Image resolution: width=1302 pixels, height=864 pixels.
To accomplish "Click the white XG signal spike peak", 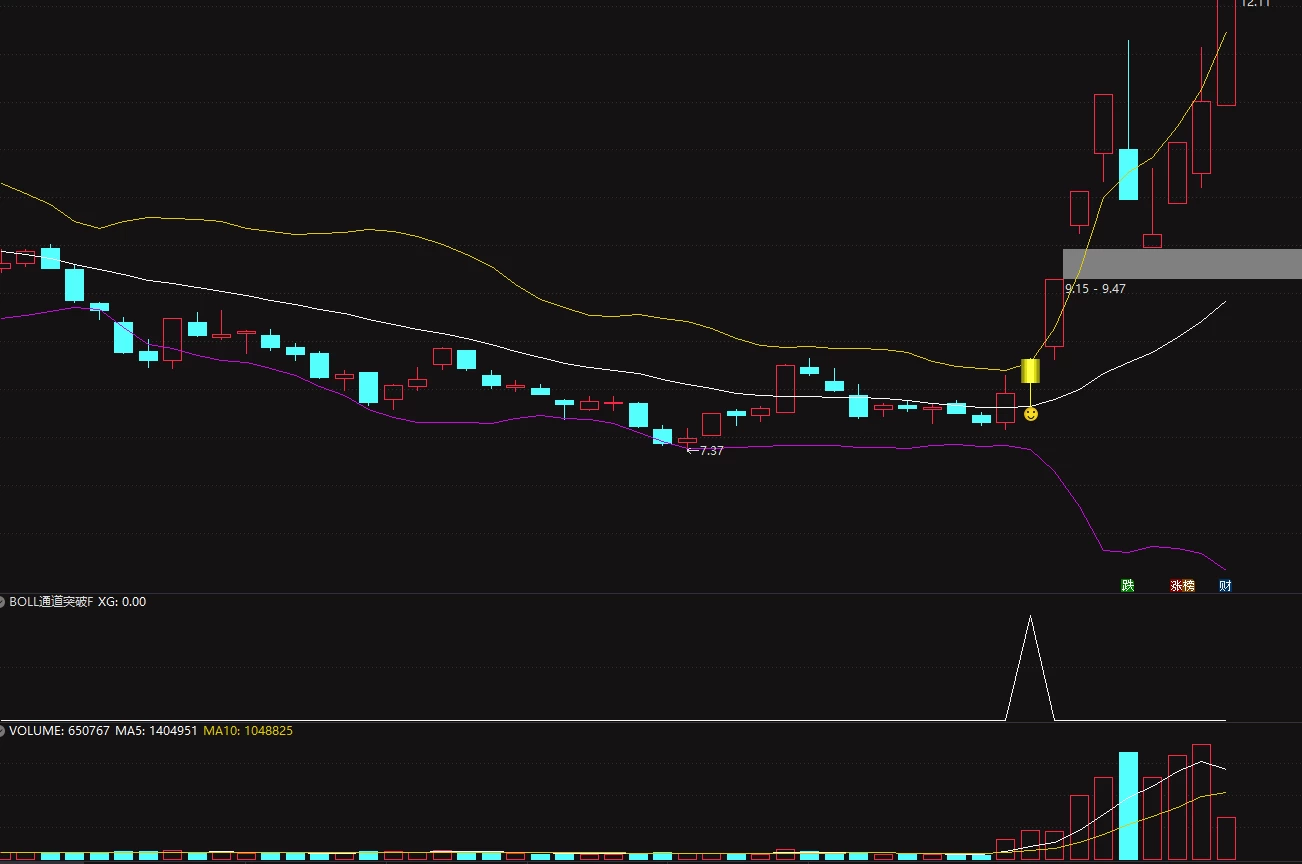I will 1030,617.
